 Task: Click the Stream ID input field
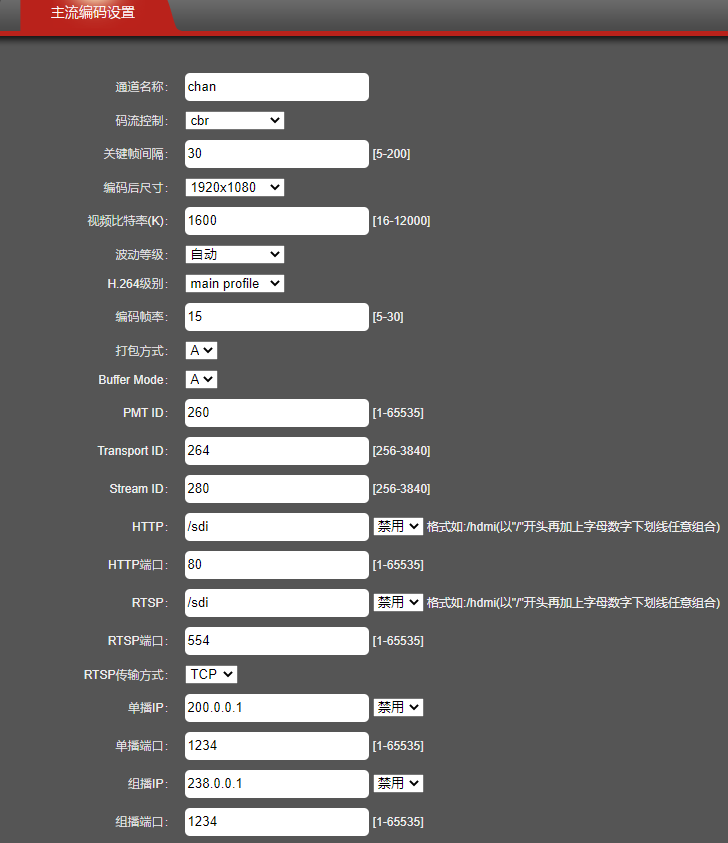point(277,489)
